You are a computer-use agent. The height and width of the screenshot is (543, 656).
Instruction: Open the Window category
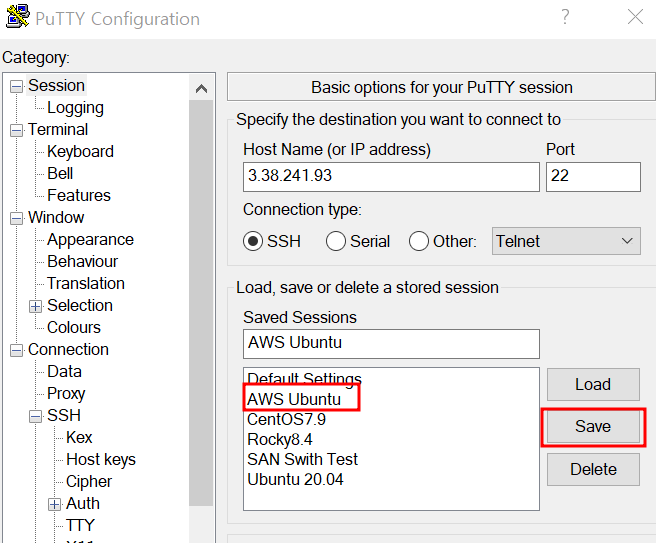(56, 218)
